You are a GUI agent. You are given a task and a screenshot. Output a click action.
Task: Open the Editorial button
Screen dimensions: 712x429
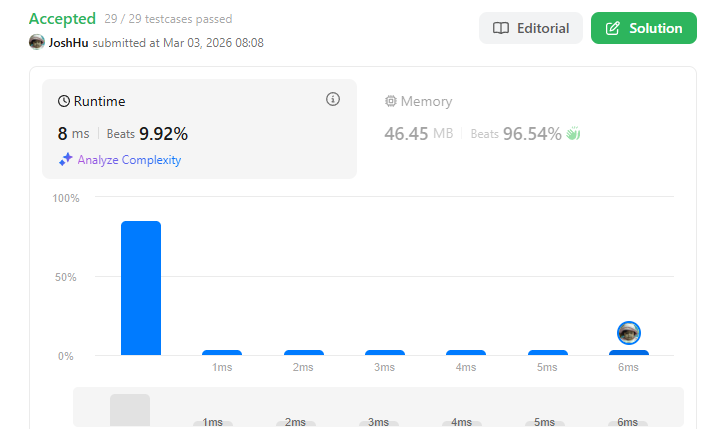(x=530, y=28)
